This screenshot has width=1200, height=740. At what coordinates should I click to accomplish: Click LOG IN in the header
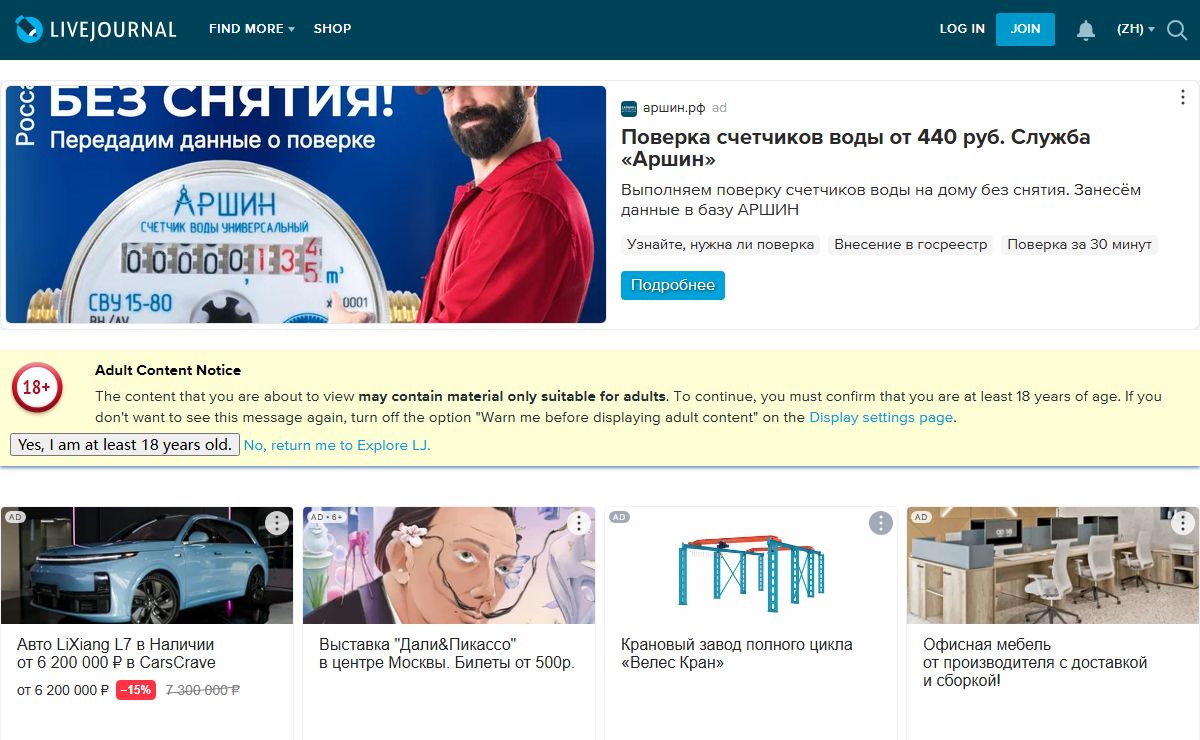pyautogui.click(x=962, y=29)
